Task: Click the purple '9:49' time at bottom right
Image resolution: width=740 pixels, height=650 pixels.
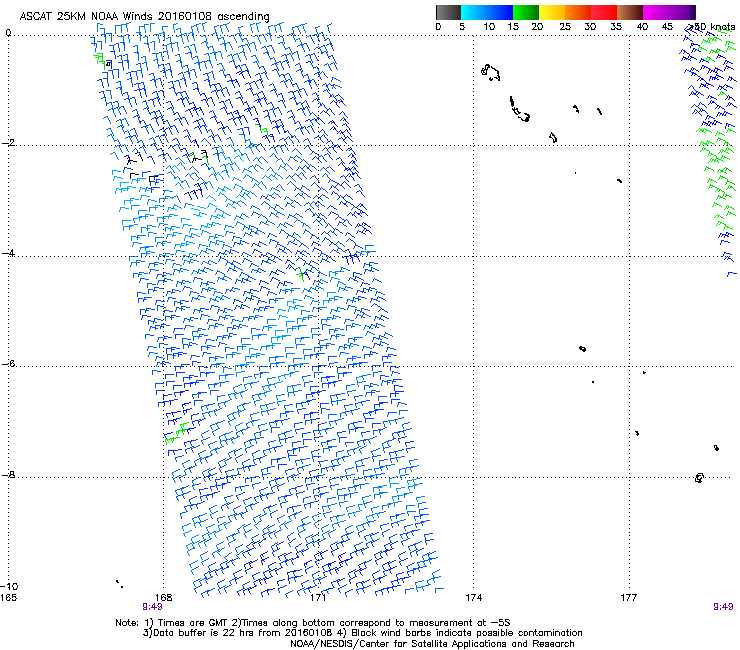Action: click(x=723, y=607)
